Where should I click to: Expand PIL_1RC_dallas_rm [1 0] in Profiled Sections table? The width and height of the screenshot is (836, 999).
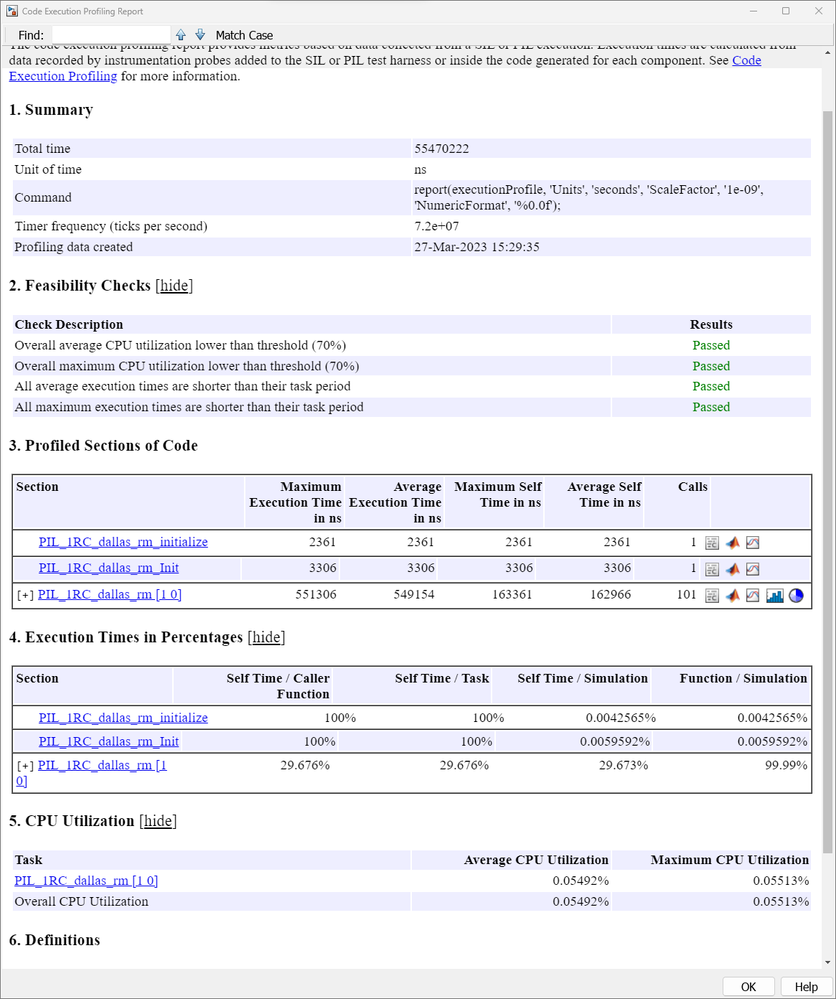[25, 595]
